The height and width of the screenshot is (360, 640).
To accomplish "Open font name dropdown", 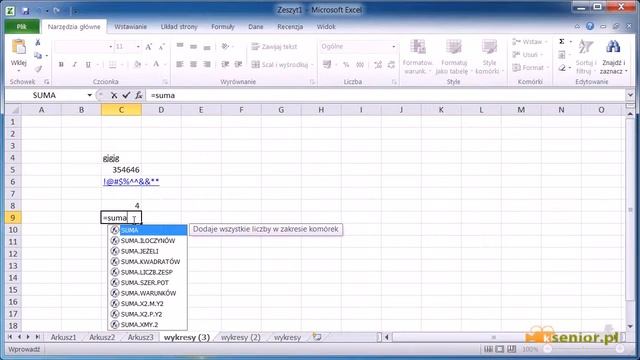I will [110, 47].
